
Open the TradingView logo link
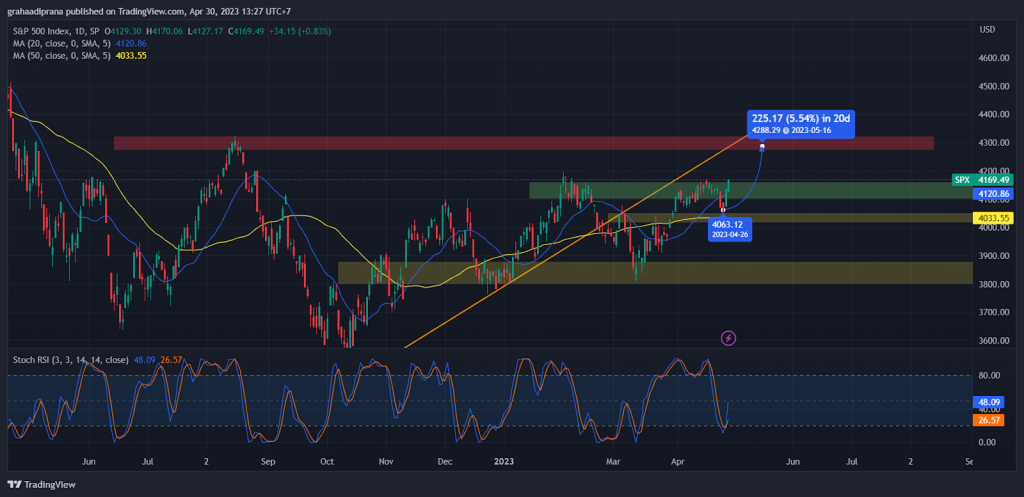click(42, 485)
